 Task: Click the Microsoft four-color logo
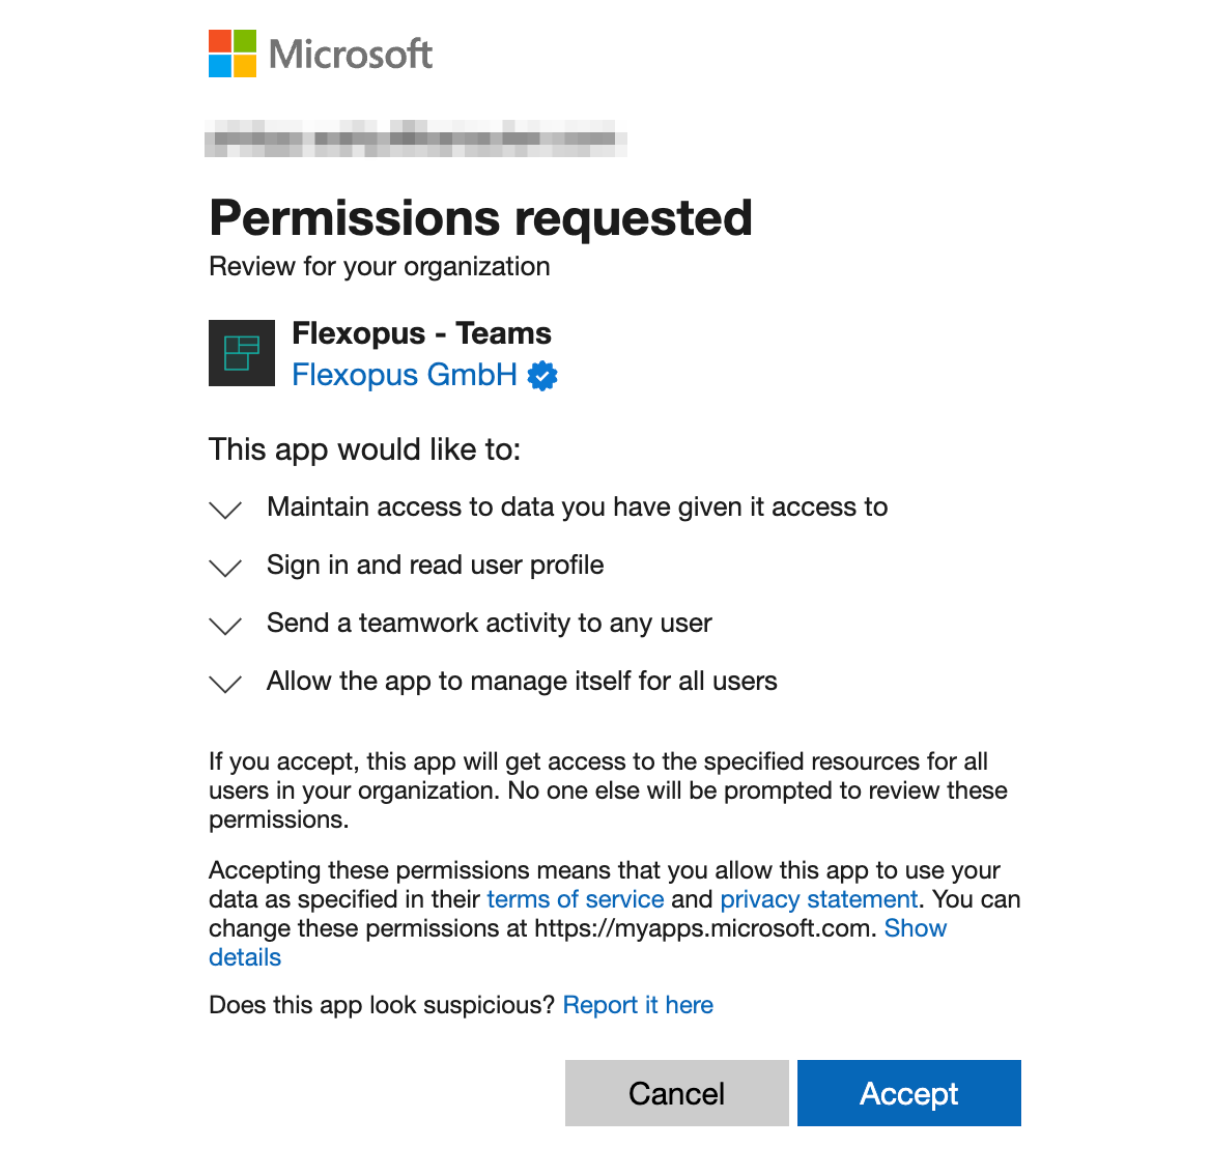232,54
